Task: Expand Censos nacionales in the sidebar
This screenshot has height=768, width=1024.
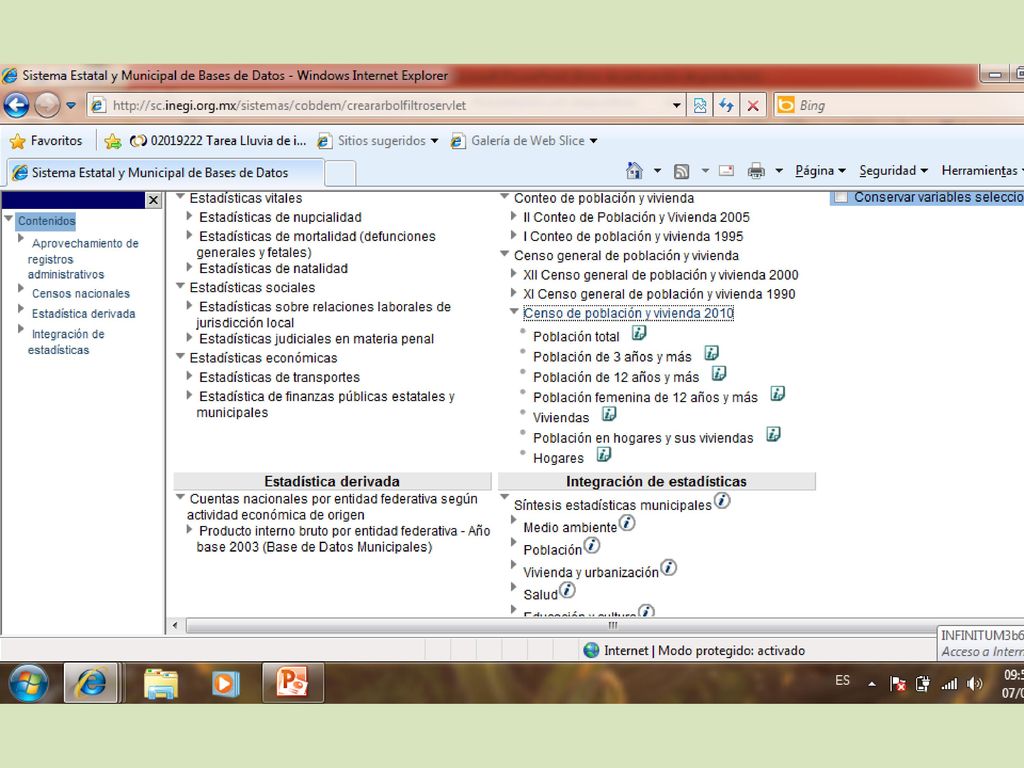Action: click(x=21, y=288)
